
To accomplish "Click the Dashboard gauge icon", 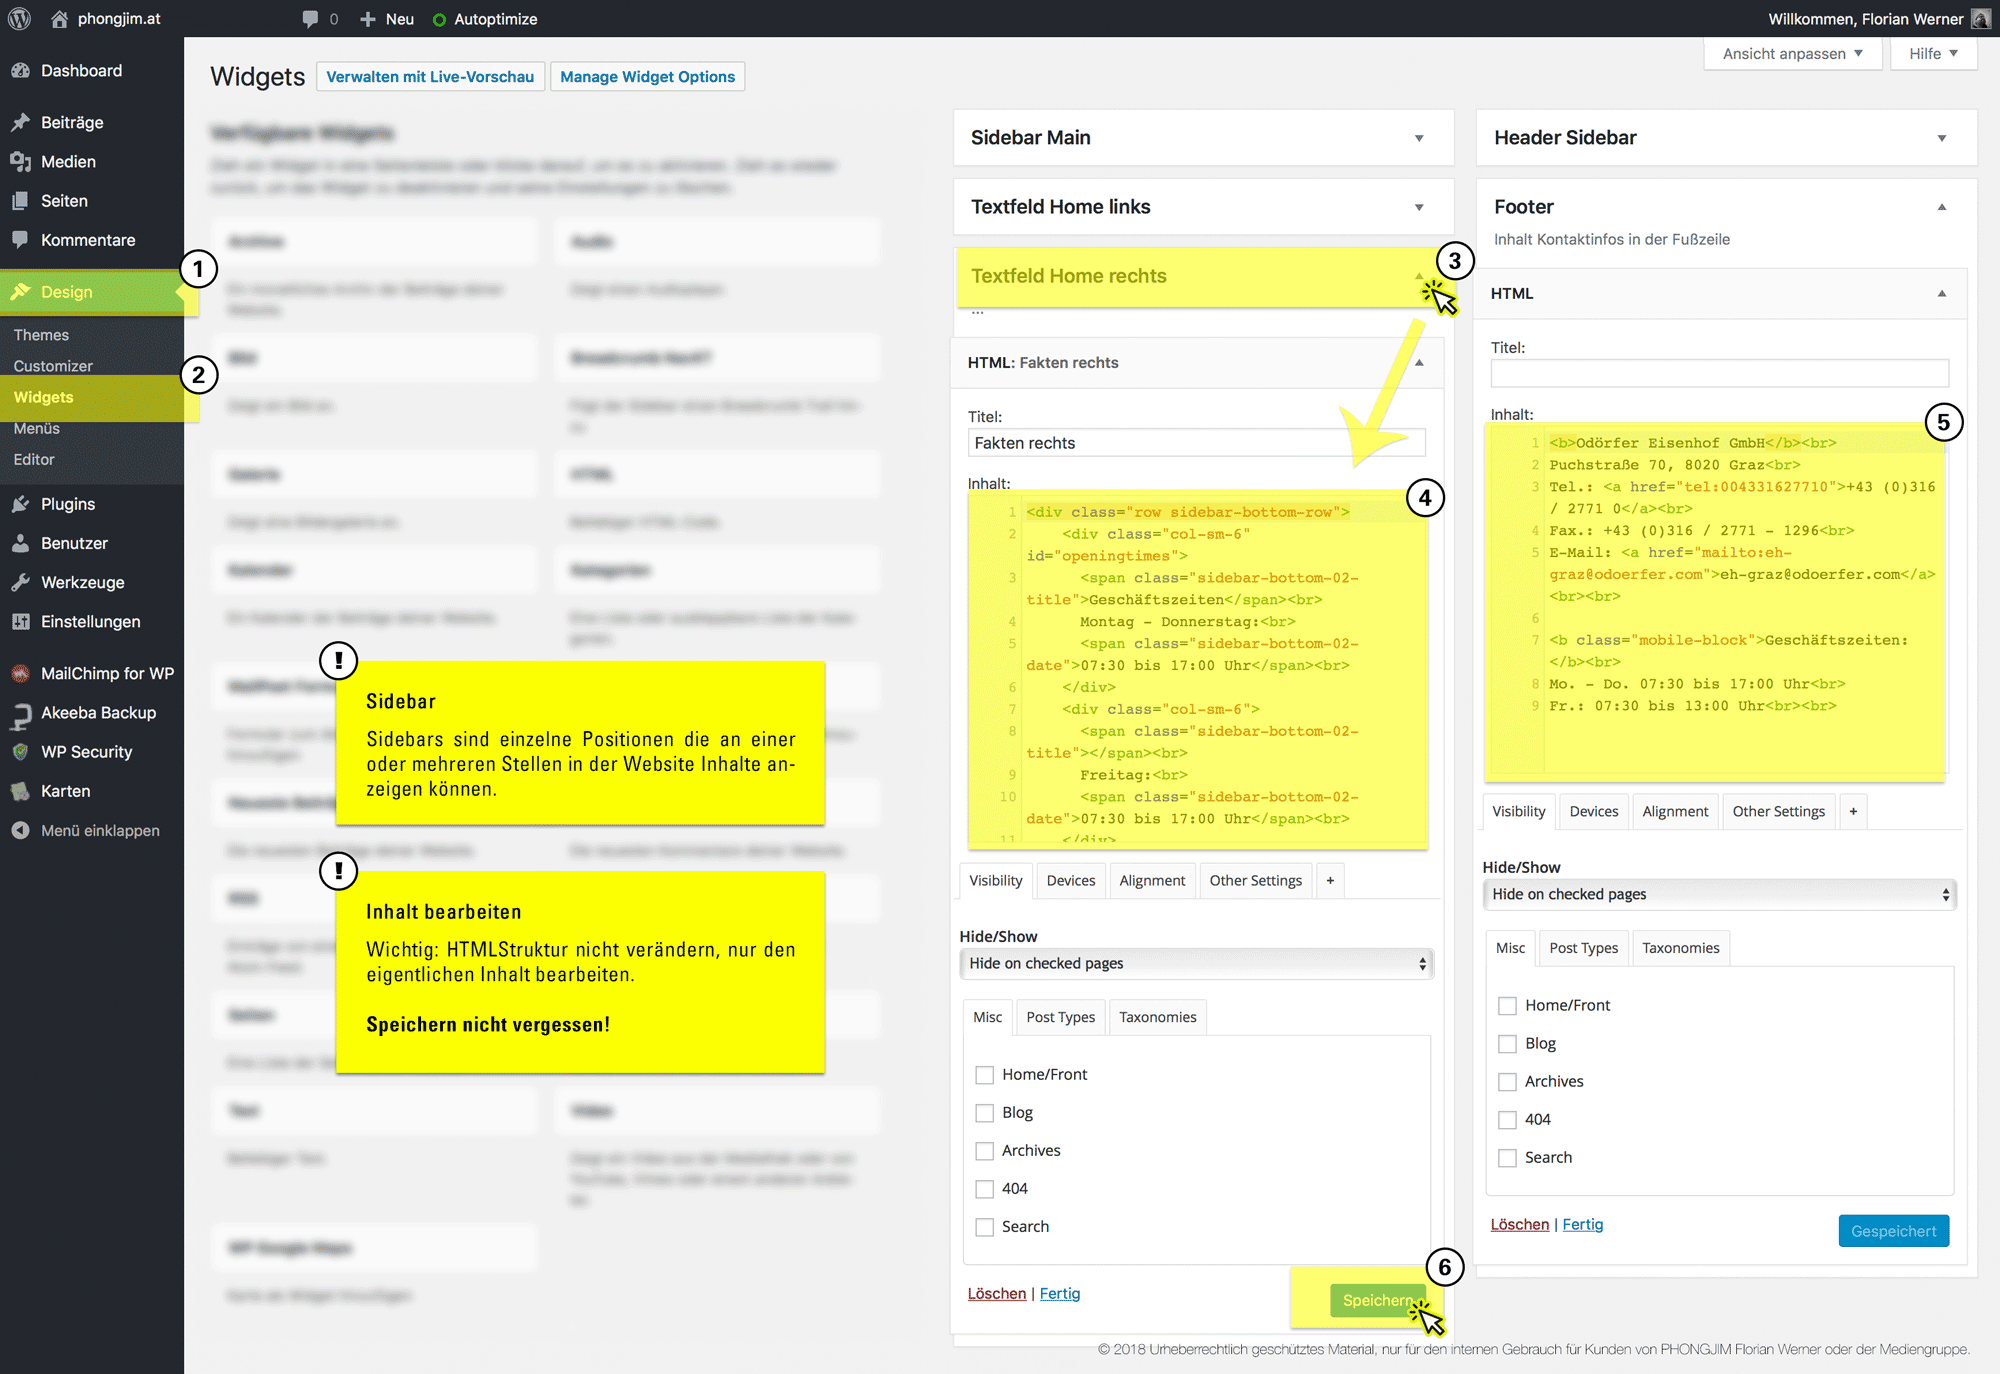I will pyautogui.click(x=20, y=71).
